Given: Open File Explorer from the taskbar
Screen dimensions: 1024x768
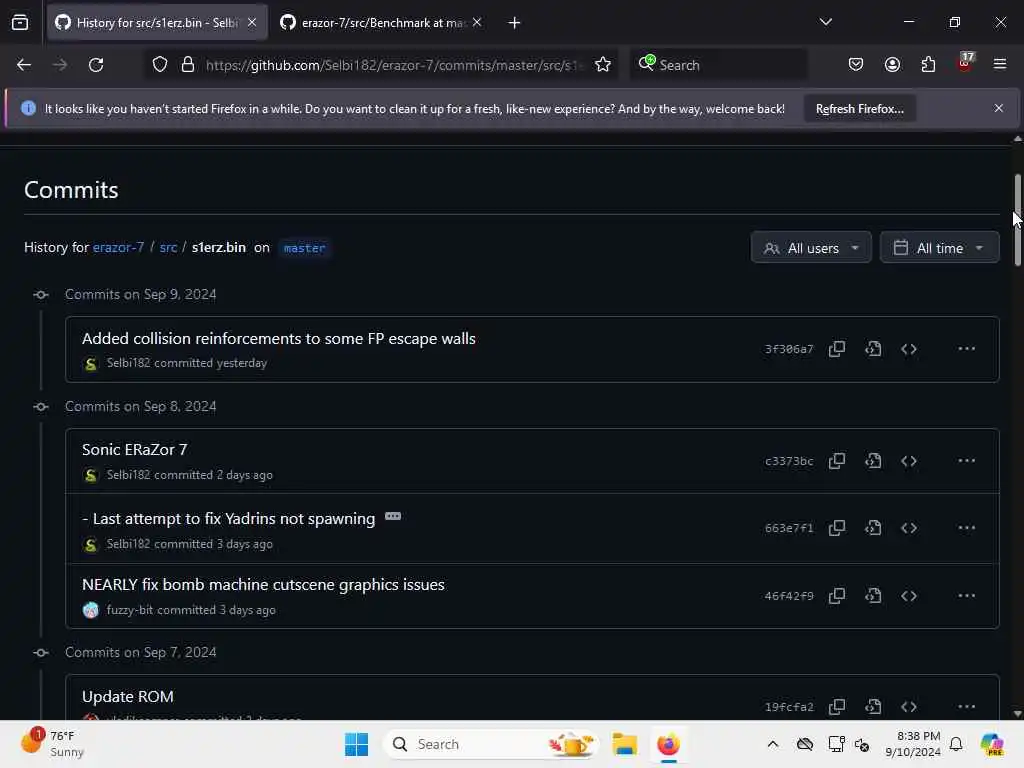Looking at the screenshot, I should click(624, 744).
